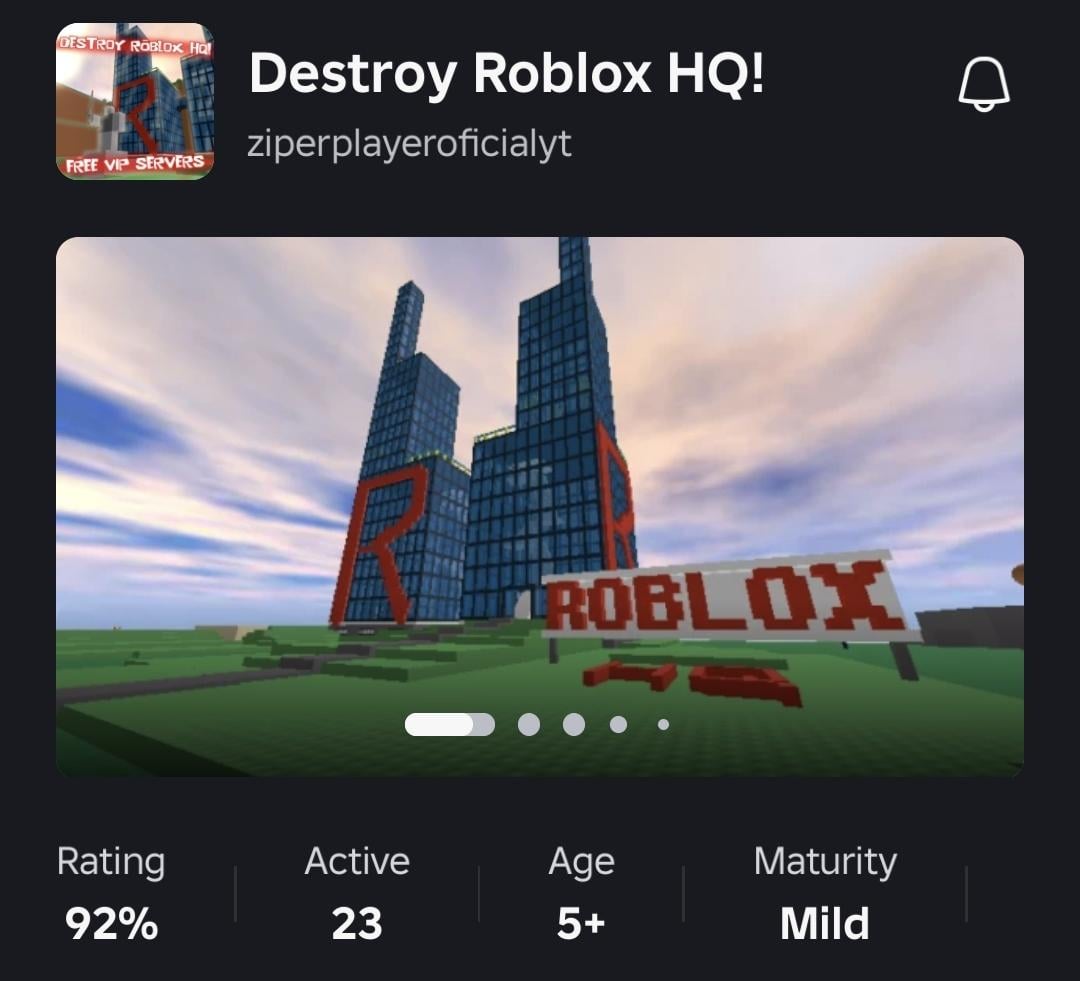The width and height of the screenshot is (1080, 981).
Task: Select the smallest last carousel dot
Action: pos(663,724)
